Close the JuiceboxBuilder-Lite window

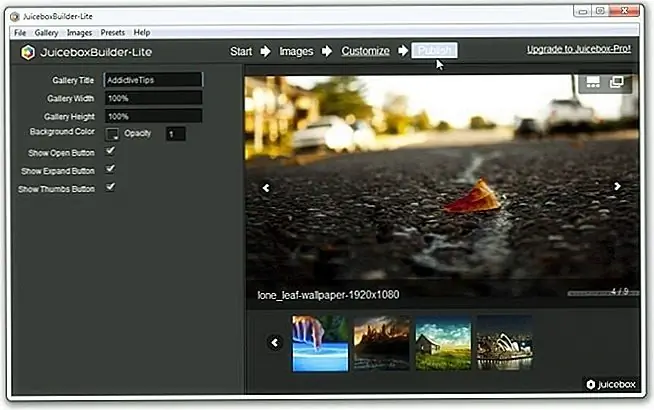(624, 11)
